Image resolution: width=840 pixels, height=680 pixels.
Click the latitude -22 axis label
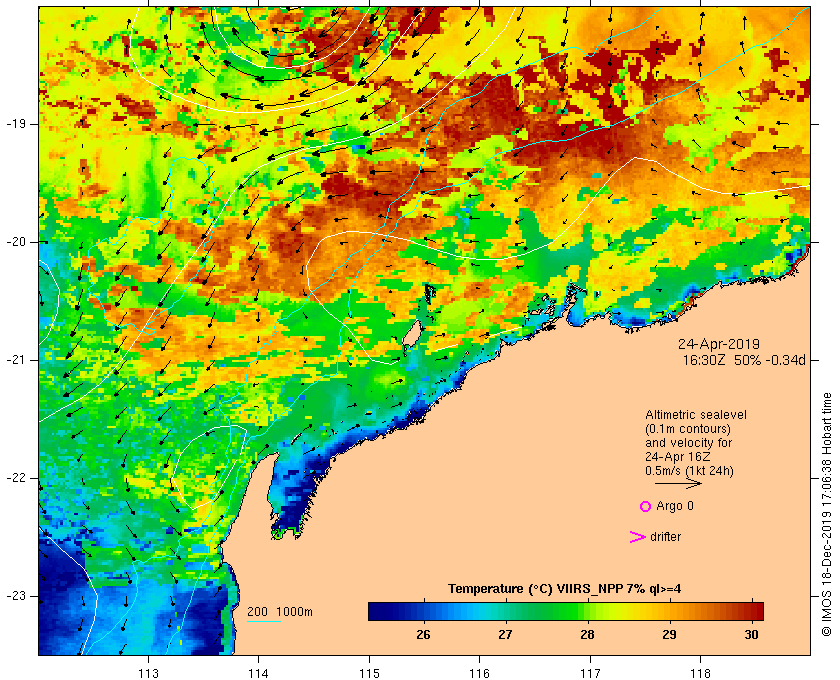16,477
